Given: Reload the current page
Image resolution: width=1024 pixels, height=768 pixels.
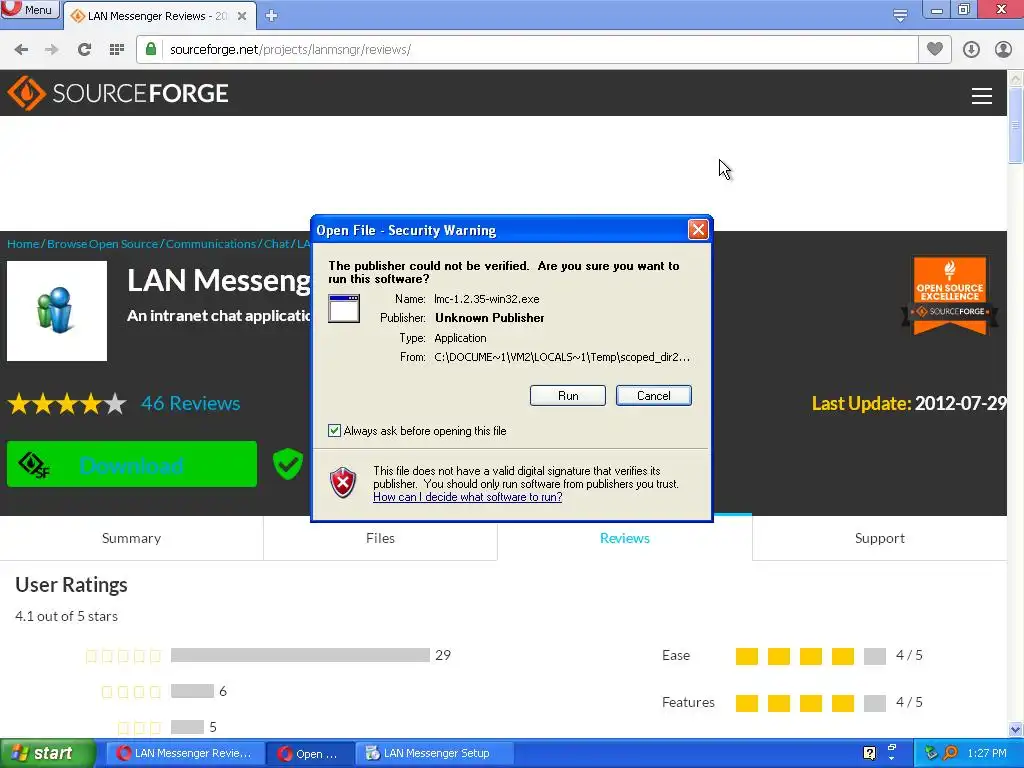Looking at the screenshot, I should (84, 50).
